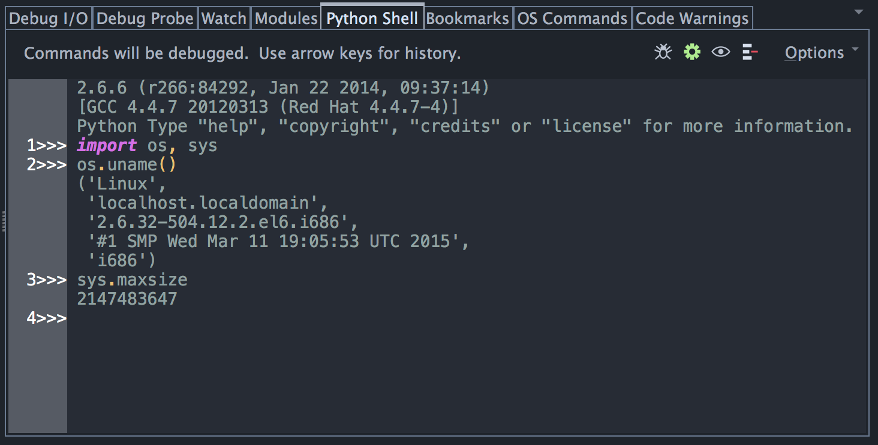Click the empty prompt on line 4
Image resolution: width=878 pixels, height=445 pixels.
click(200, 318)
